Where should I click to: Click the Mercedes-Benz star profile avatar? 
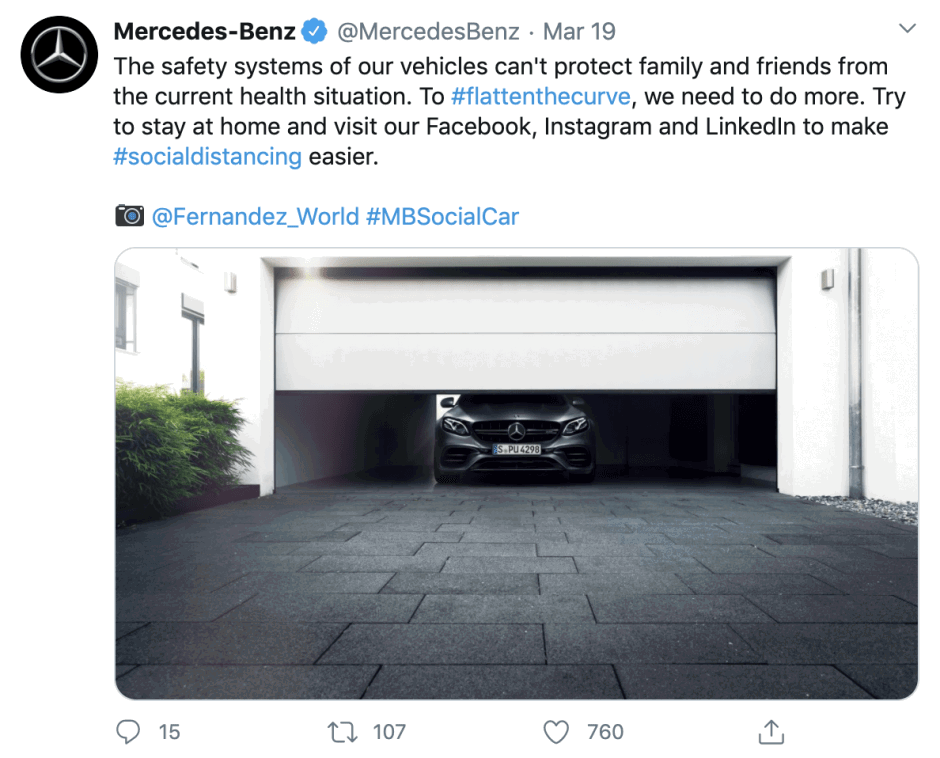tap(59, 55)
